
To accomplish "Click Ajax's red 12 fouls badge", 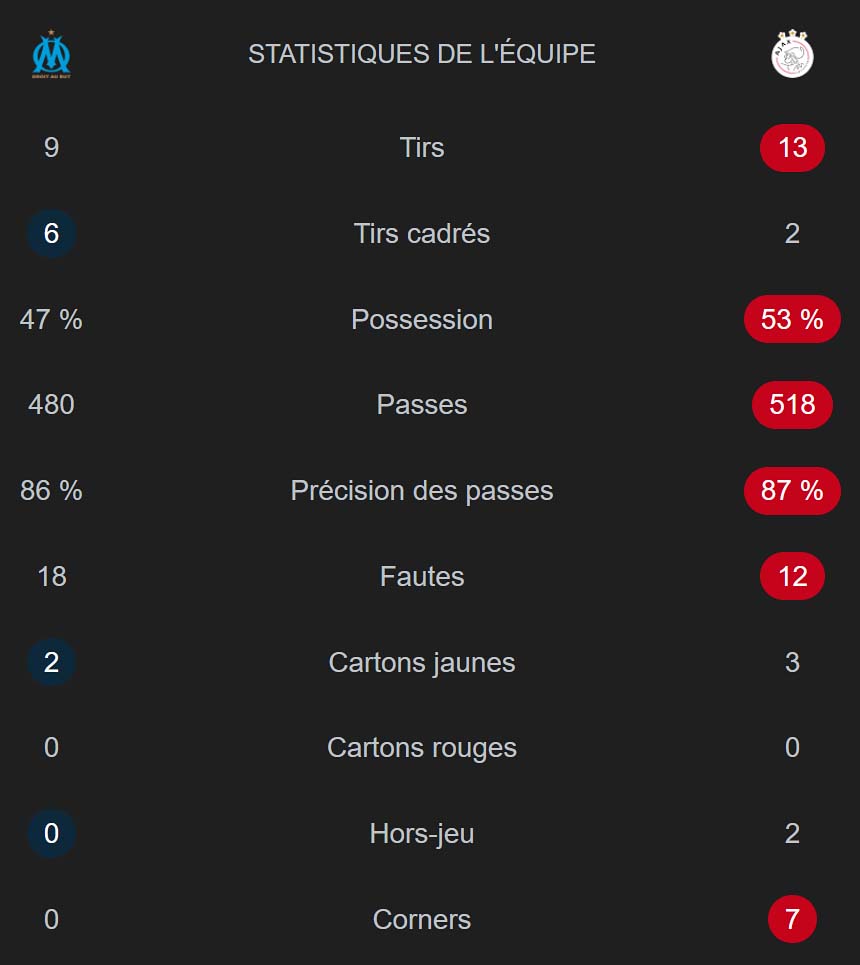I will click(x=792, y=577).
